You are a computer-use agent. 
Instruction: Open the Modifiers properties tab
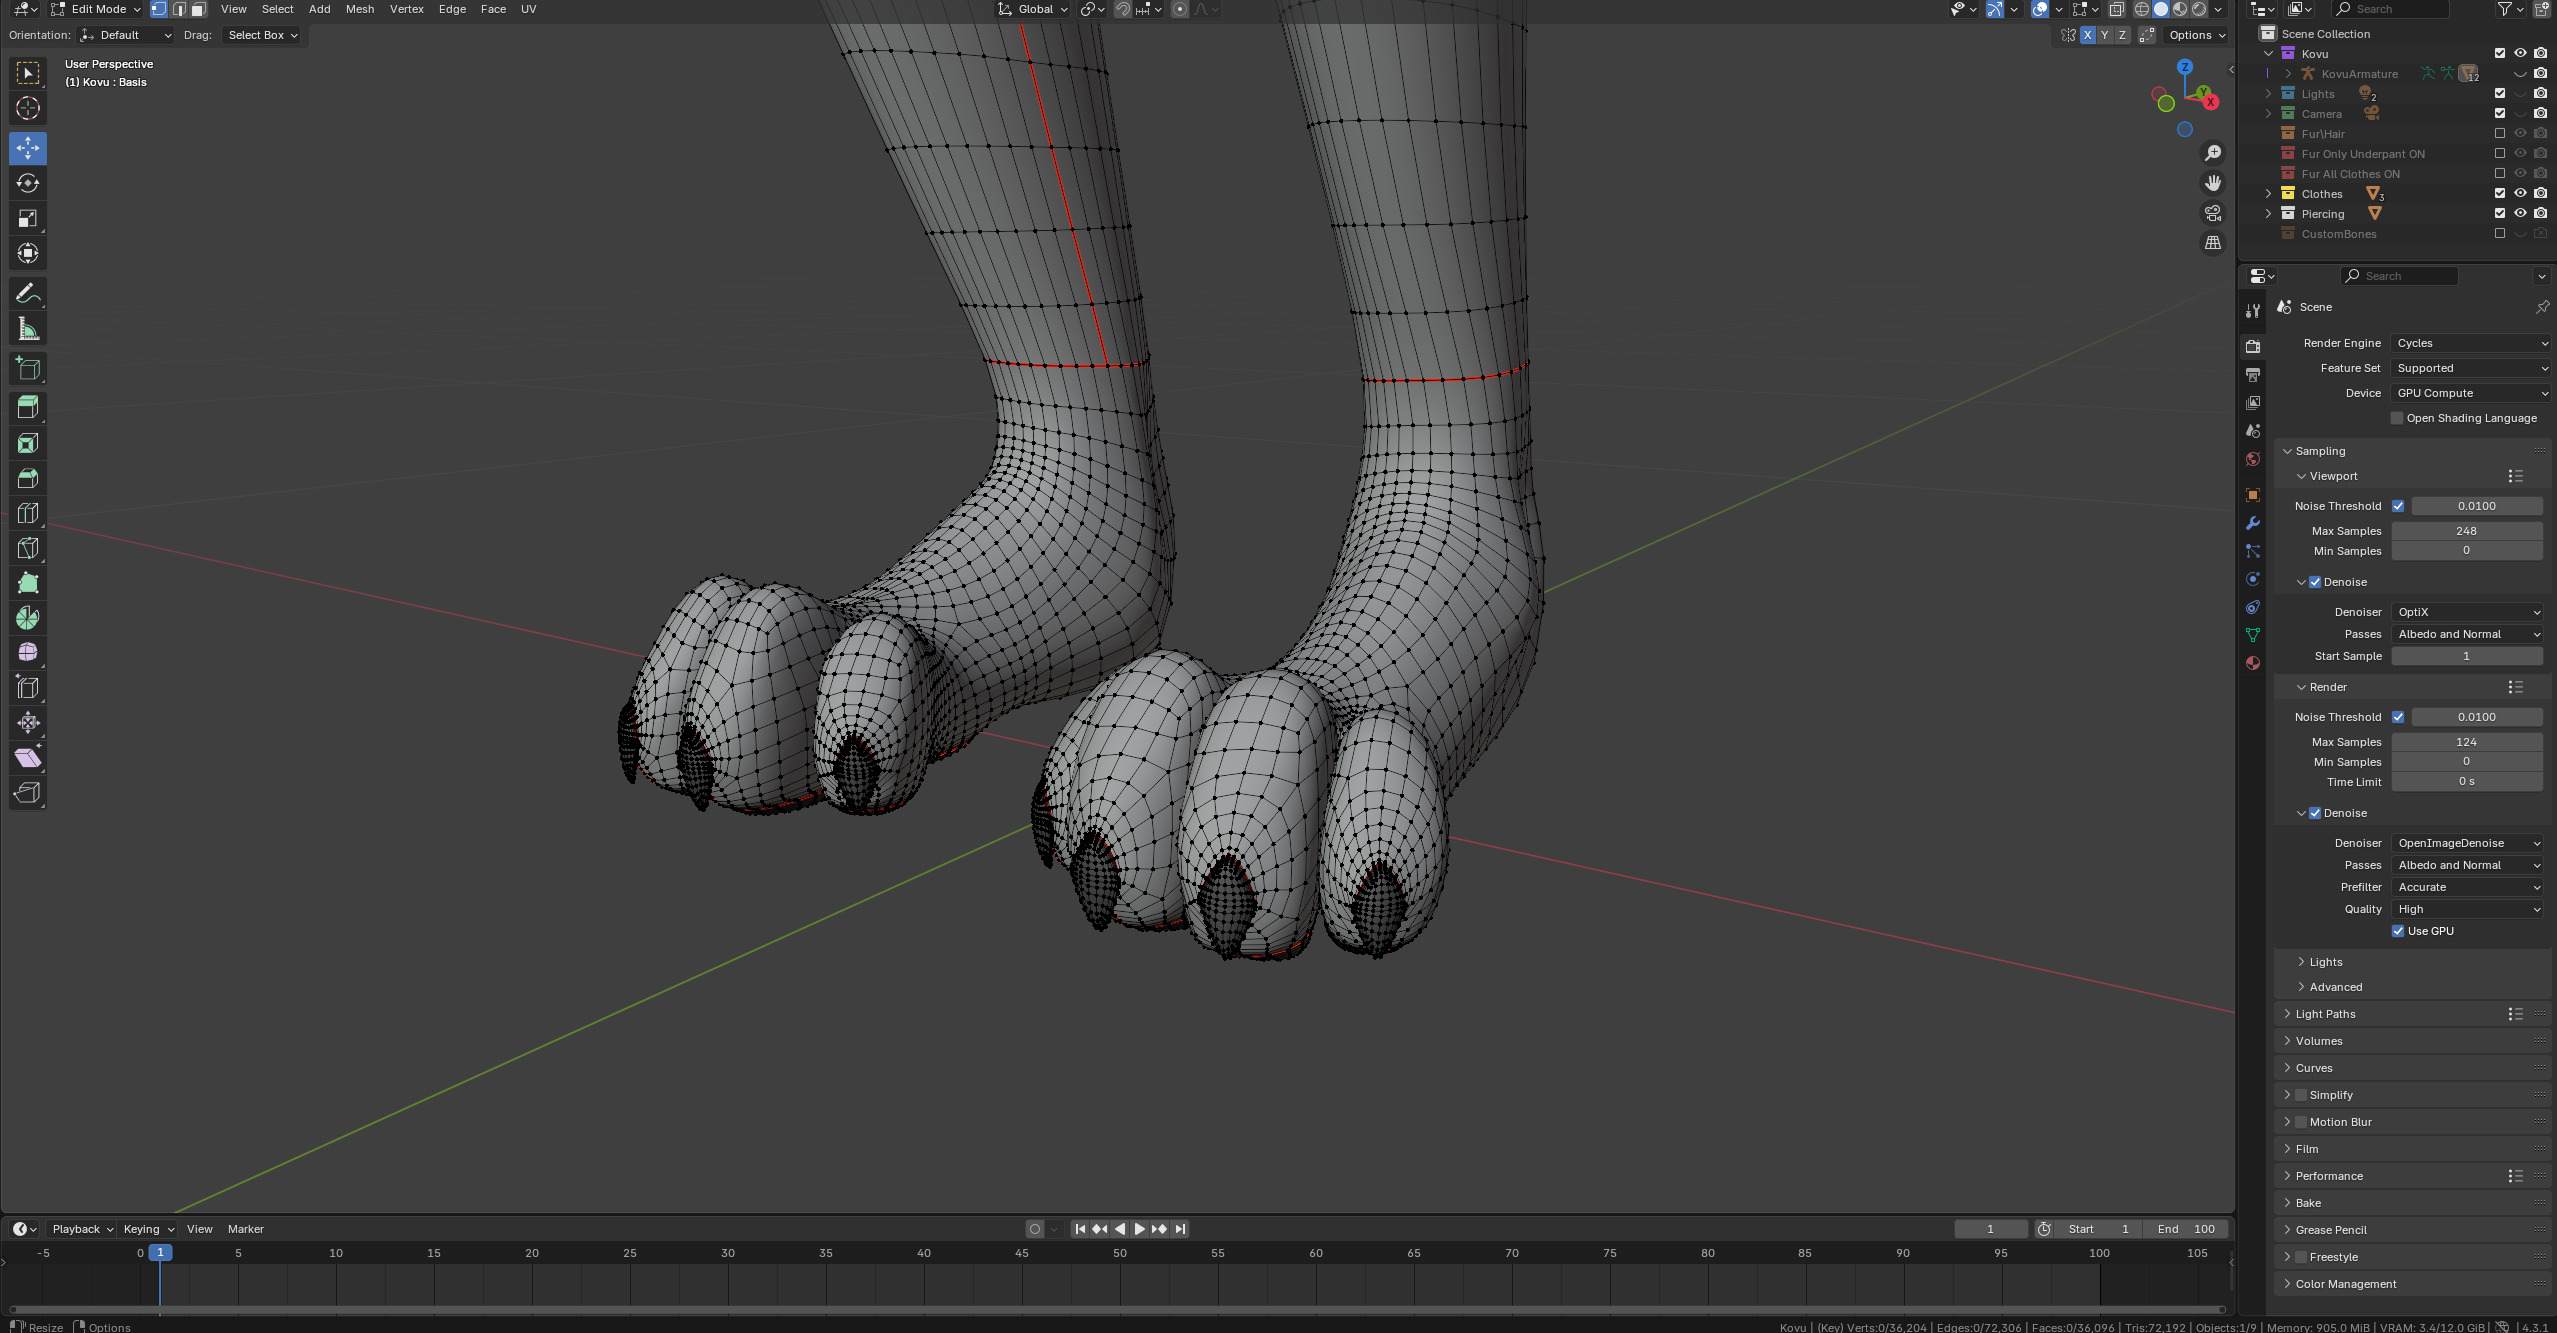[x=2253, y=523]
